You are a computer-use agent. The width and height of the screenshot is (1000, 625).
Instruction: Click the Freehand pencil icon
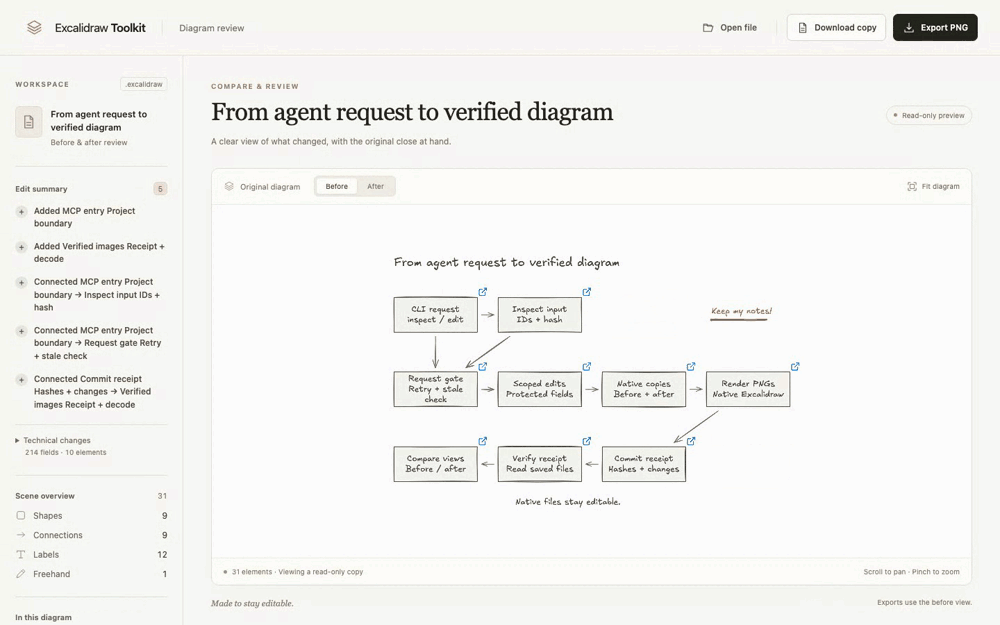click(20, 574)
